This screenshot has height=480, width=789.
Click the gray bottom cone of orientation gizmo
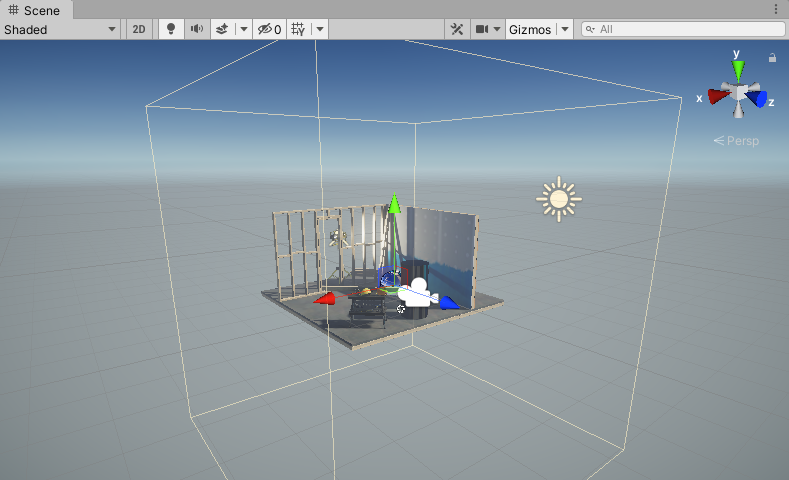738,110
